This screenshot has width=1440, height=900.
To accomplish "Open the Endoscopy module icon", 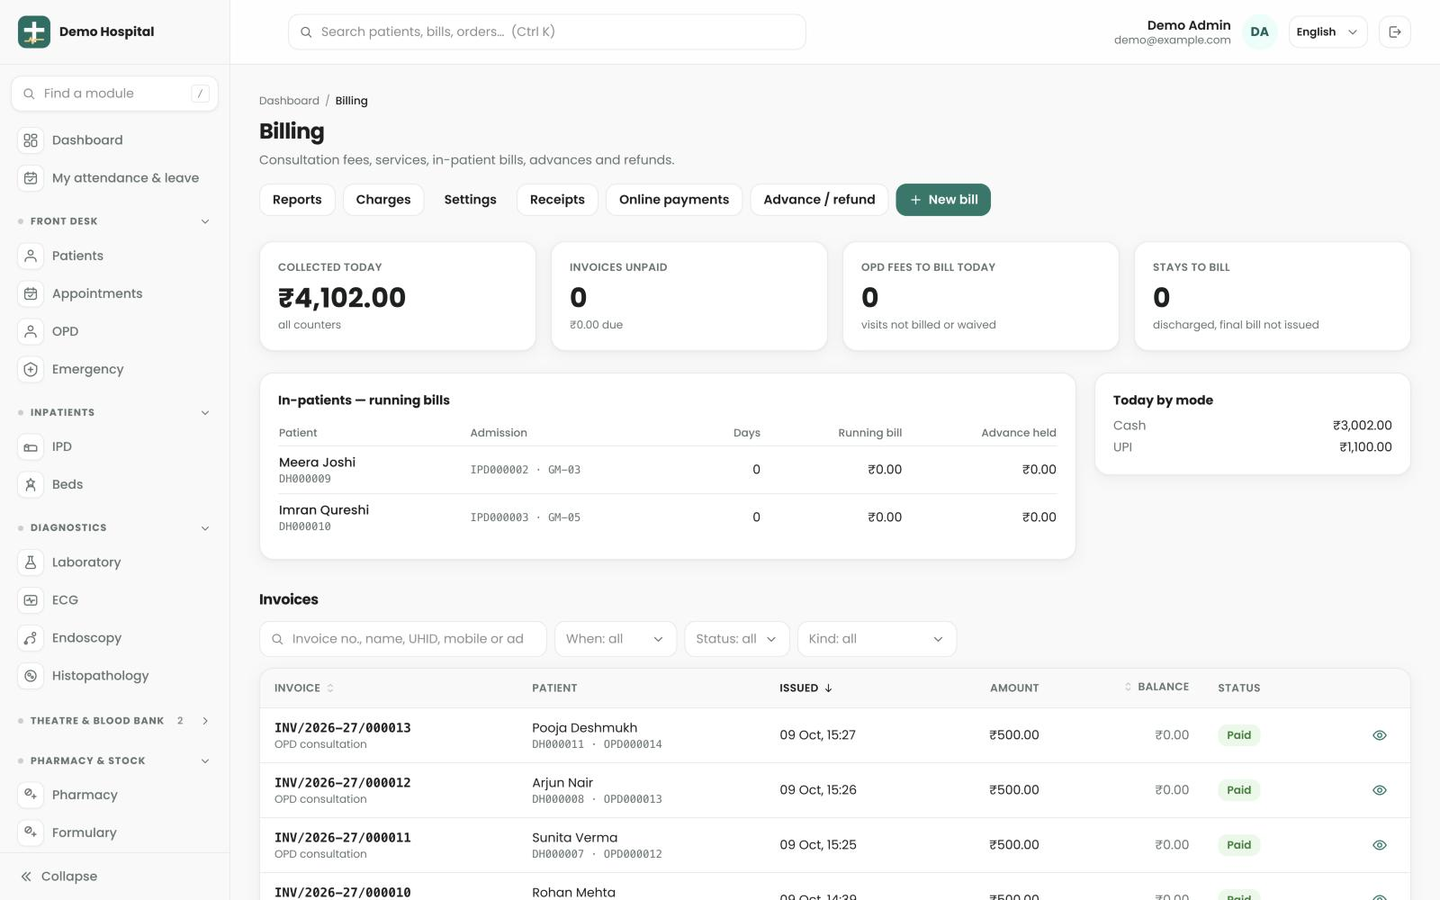I will tap(31, 638).
